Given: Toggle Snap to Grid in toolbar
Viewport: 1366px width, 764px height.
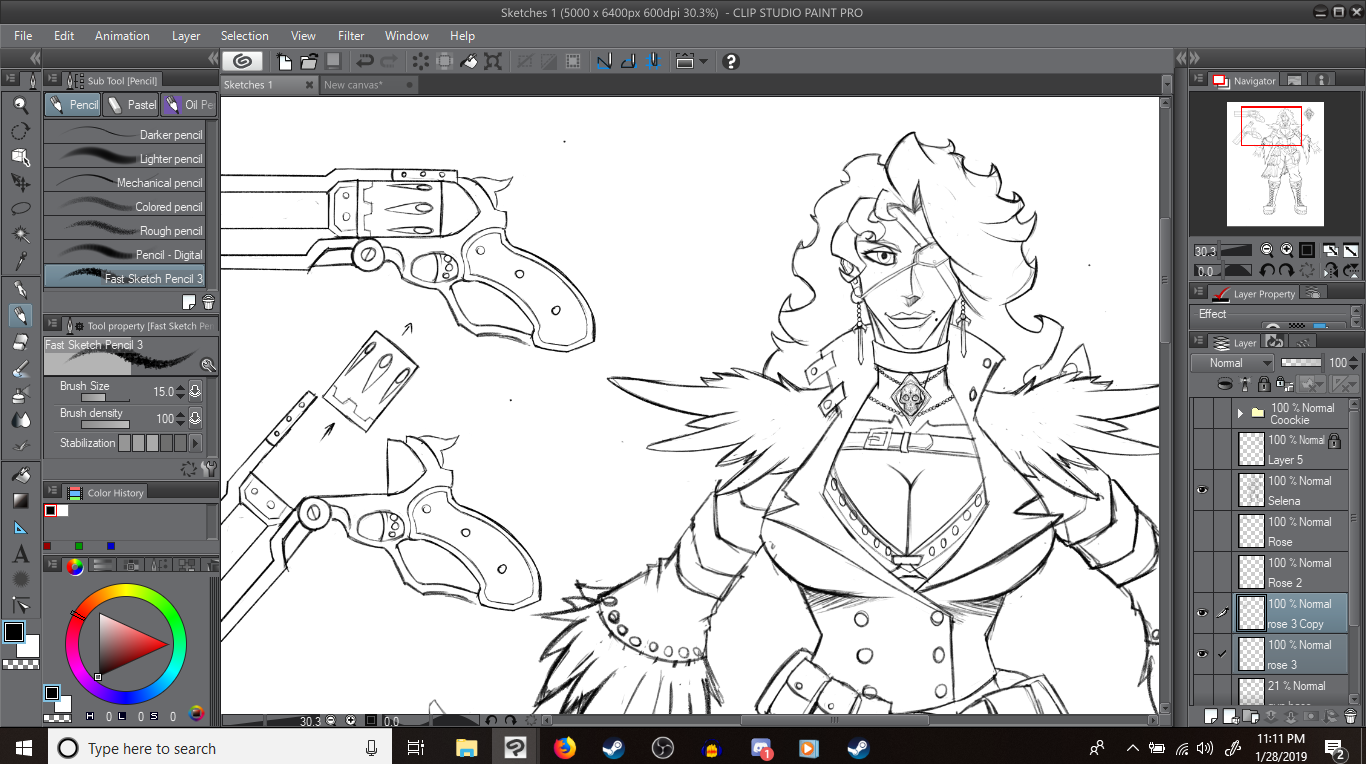Looking at the screenshot, I should [x=653, y=61].
